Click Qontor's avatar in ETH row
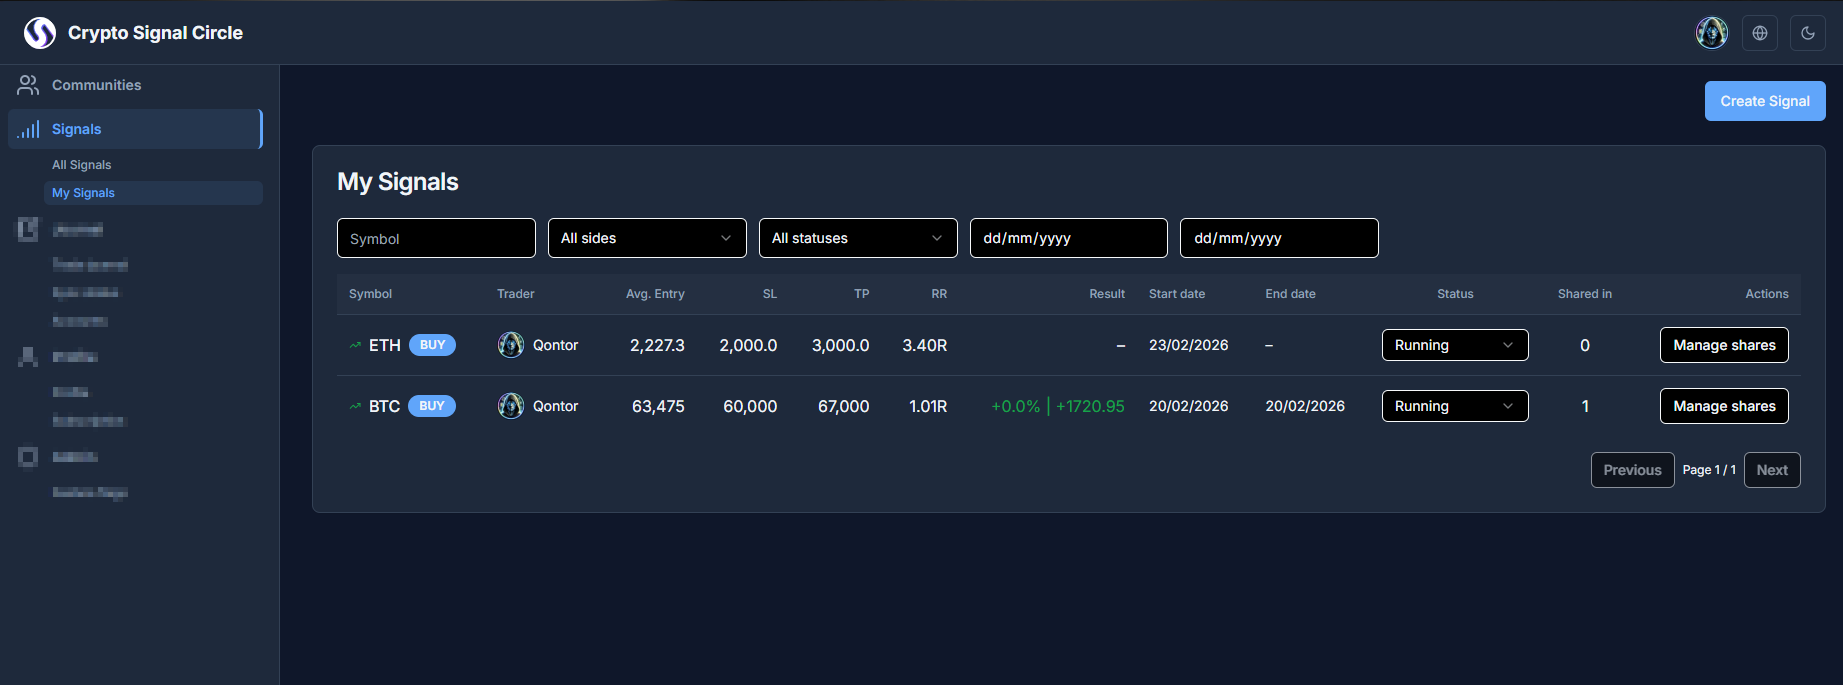The width and height of the screenshot is (1843, 685). (511, 345)
